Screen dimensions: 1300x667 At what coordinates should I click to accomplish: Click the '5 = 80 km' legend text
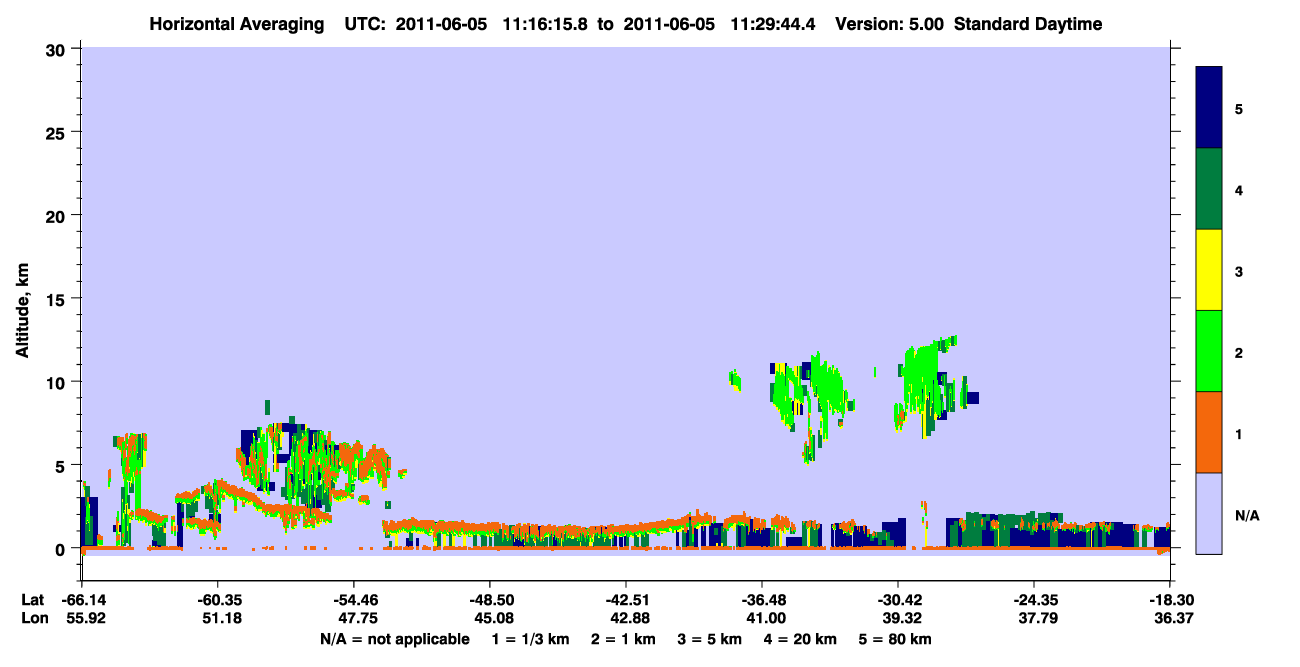[895, 639]
